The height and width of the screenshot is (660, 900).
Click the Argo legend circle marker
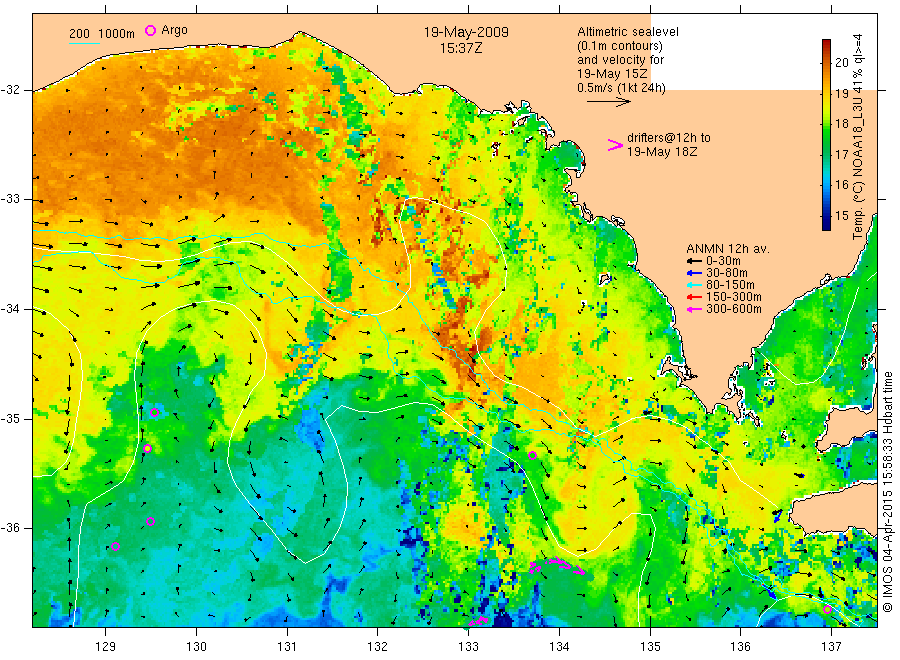150,30
